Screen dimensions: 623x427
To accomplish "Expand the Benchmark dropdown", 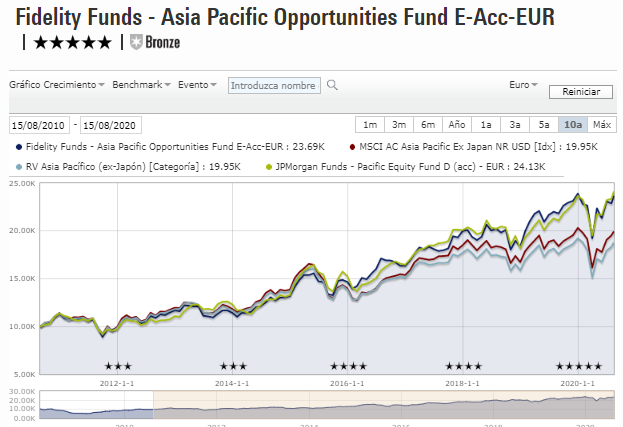I will click(x=142, y=85).
